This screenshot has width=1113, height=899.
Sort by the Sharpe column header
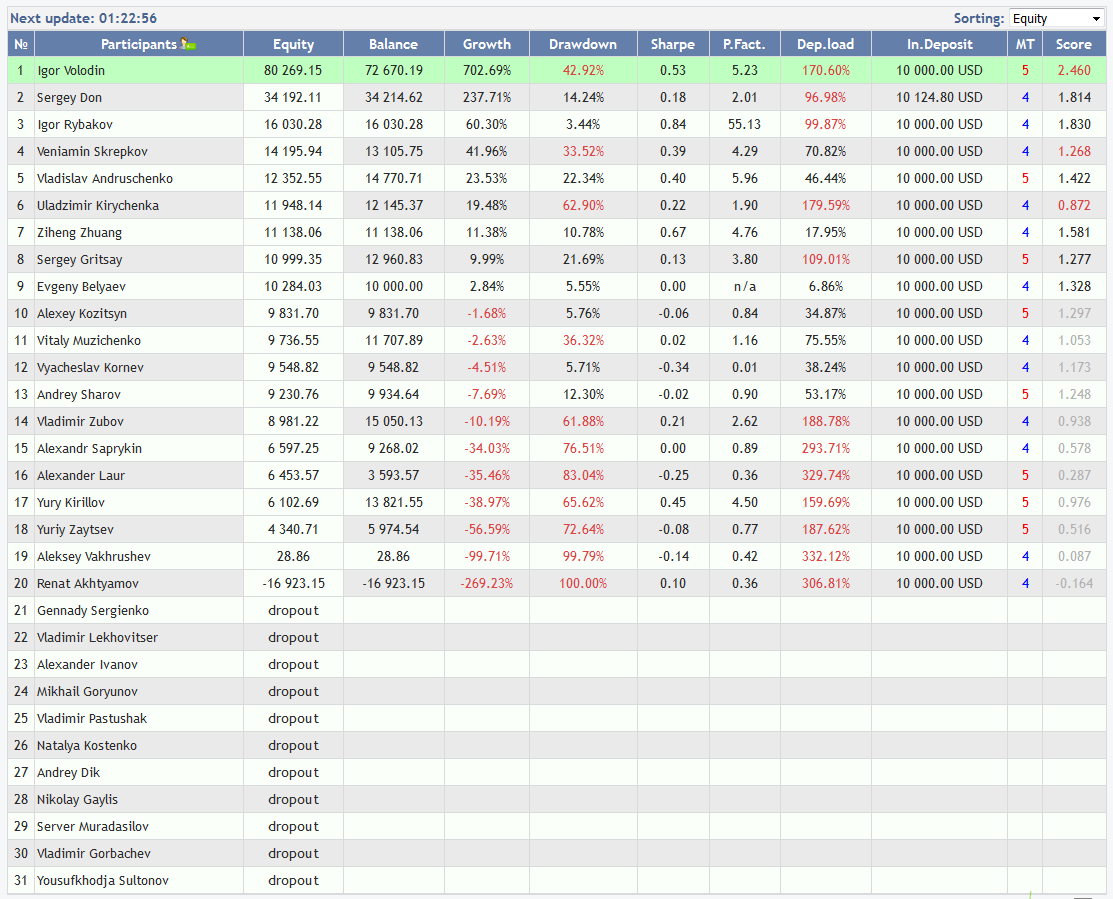(x=673, y=44)
